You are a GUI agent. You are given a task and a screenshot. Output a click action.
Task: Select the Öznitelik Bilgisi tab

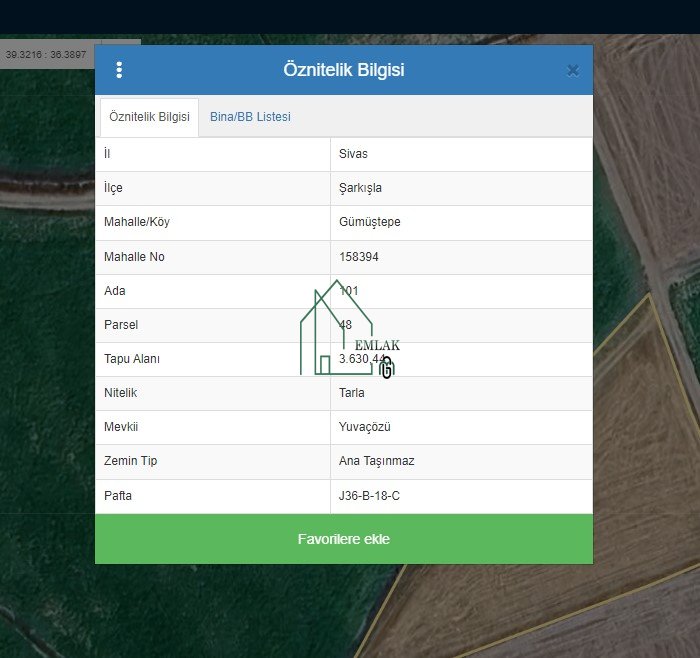(x=149, y=117)
